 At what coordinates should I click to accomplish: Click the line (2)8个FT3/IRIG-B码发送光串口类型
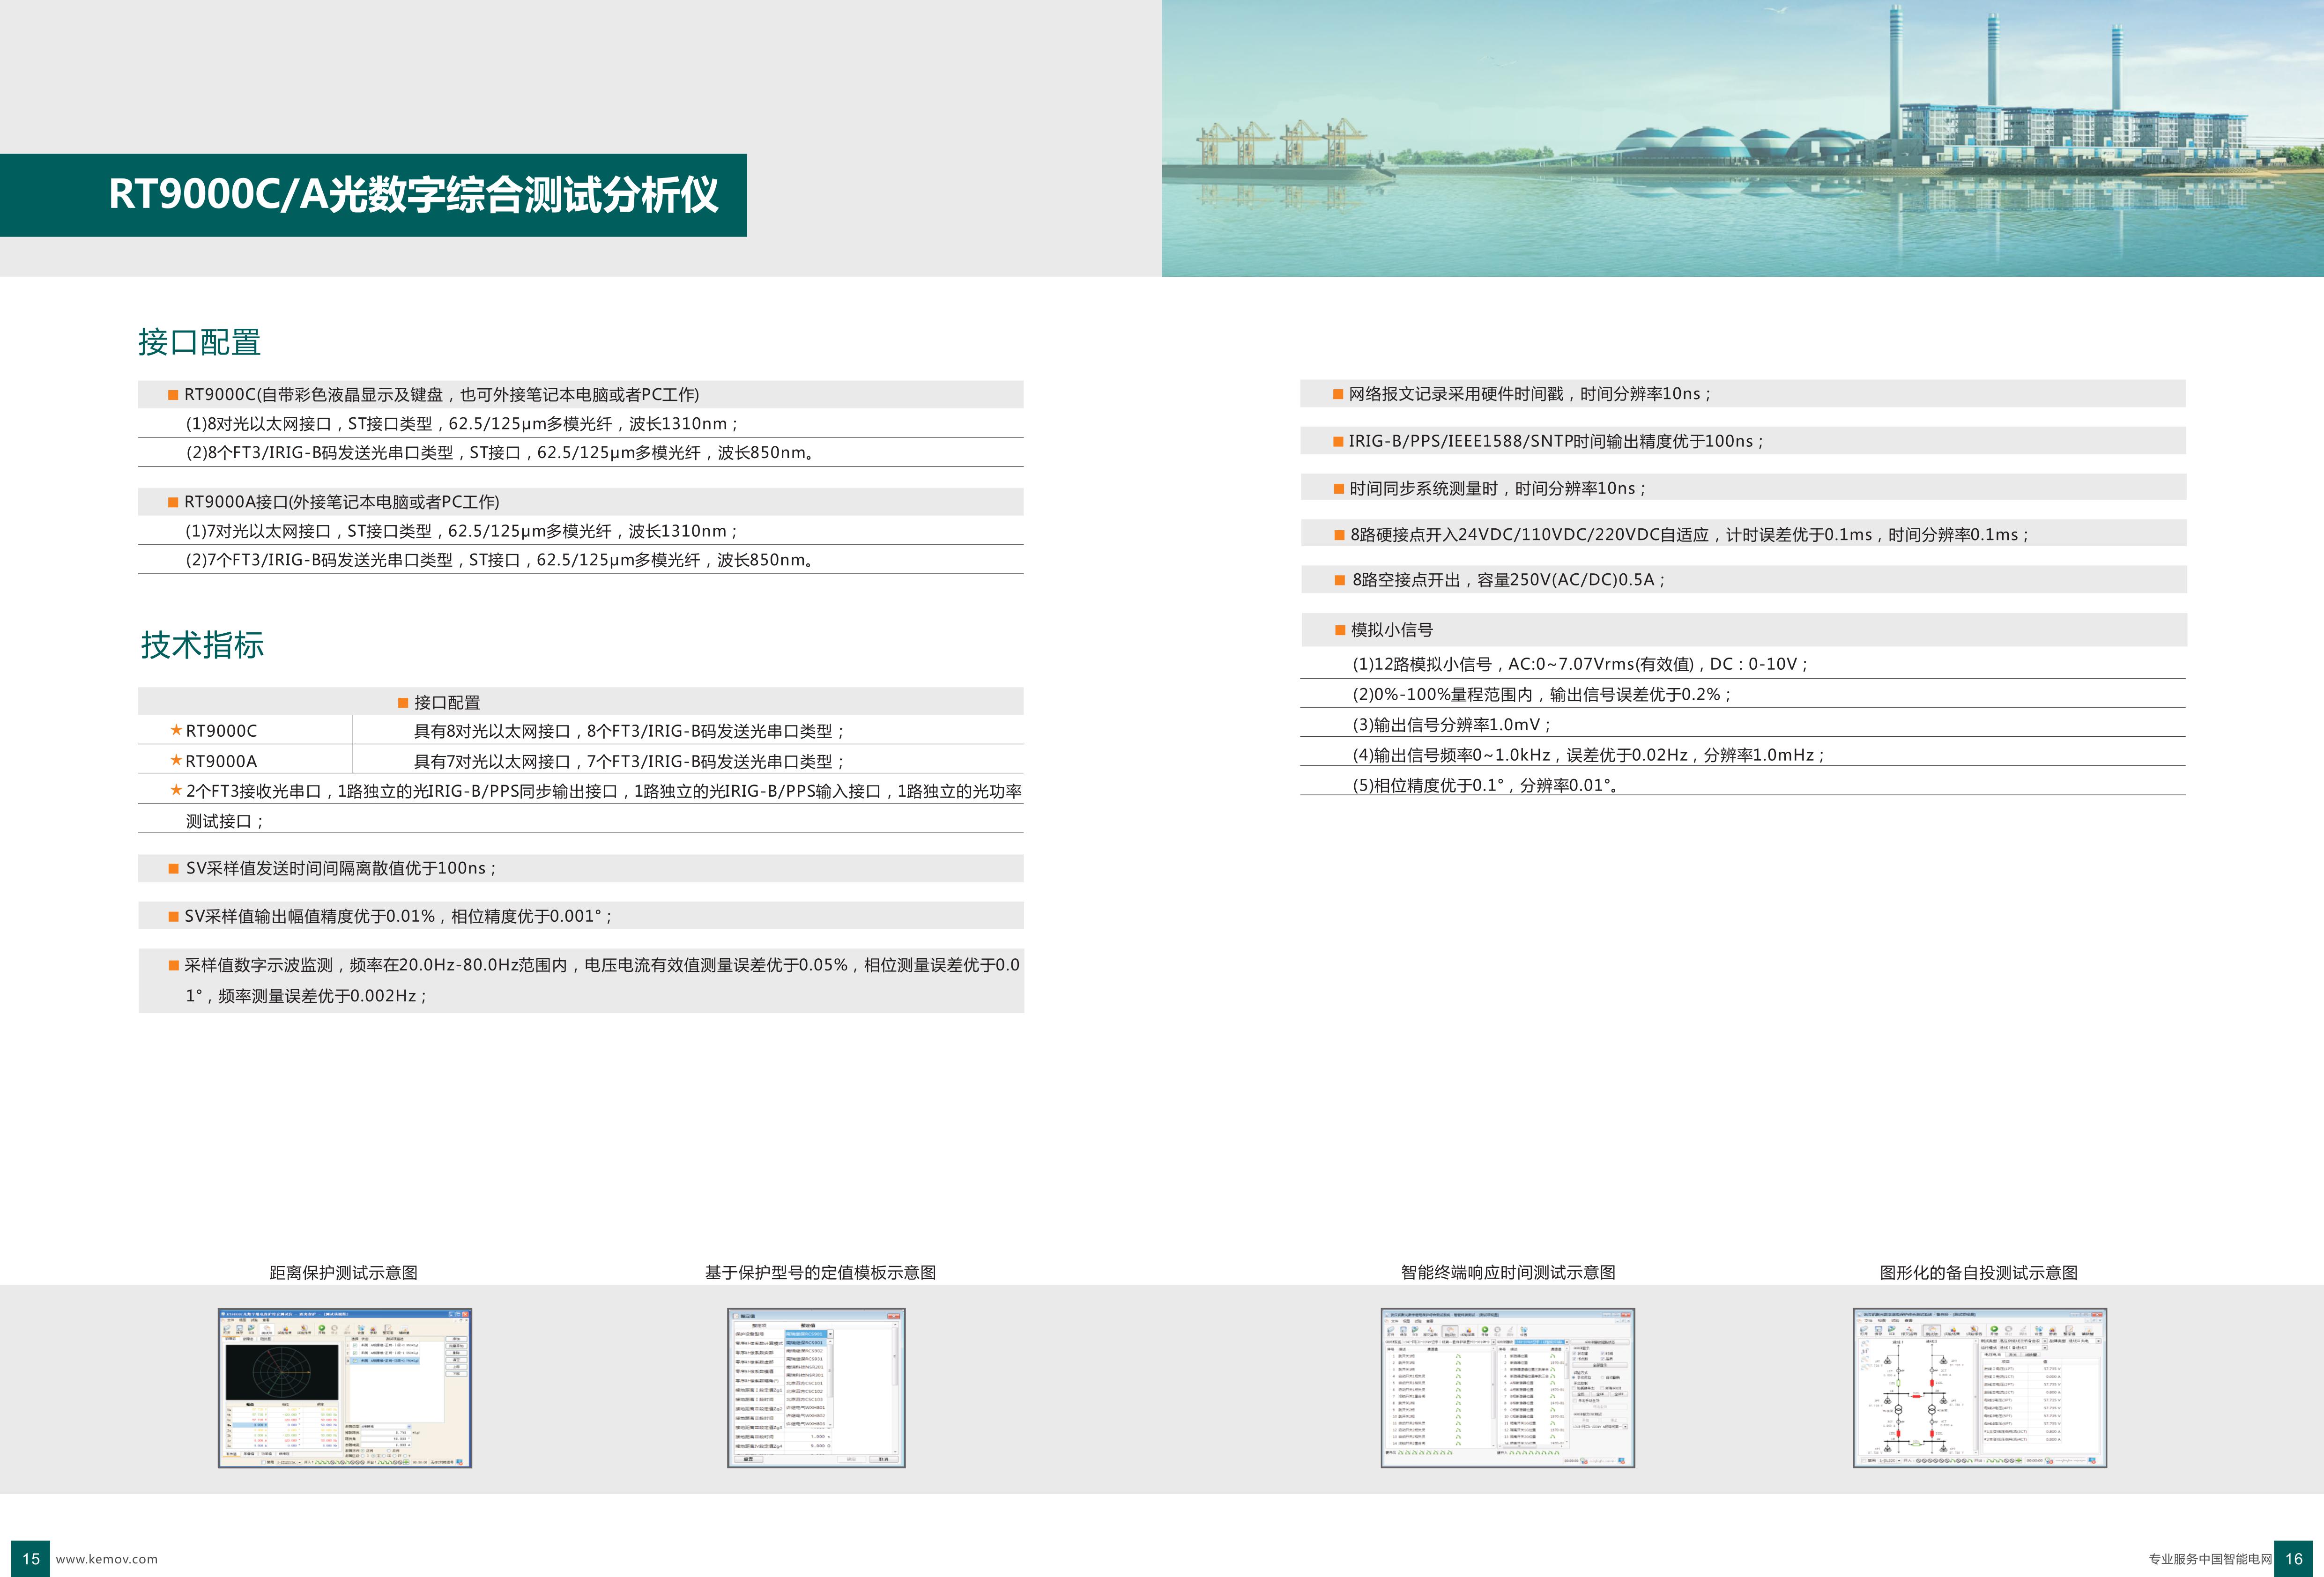[x=501, y=453]
